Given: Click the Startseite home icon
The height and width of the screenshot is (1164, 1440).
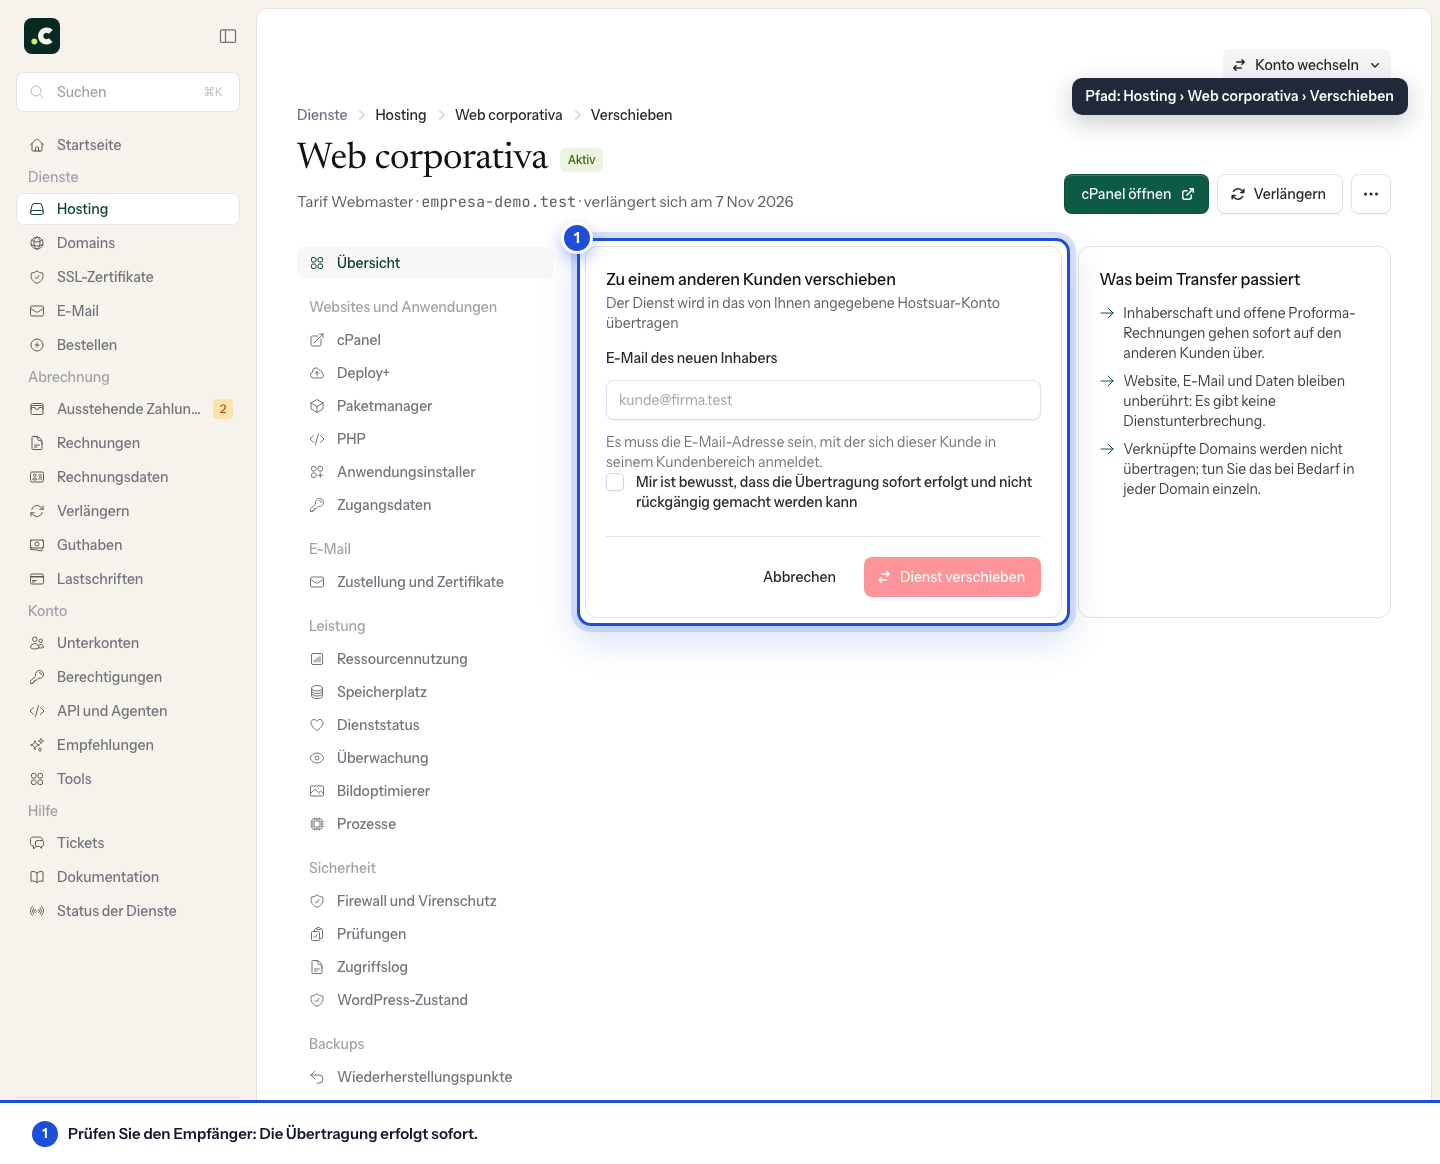Looking at the screenshot, I should point(37,145).
